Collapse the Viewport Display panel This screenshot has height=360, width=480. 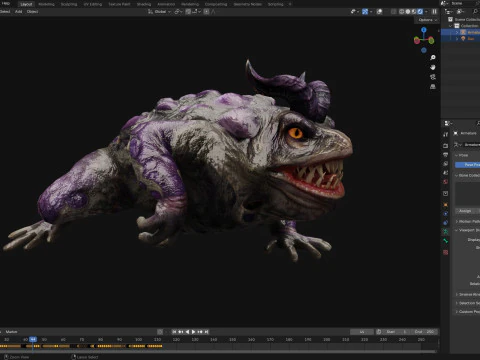tap(467, 230)
